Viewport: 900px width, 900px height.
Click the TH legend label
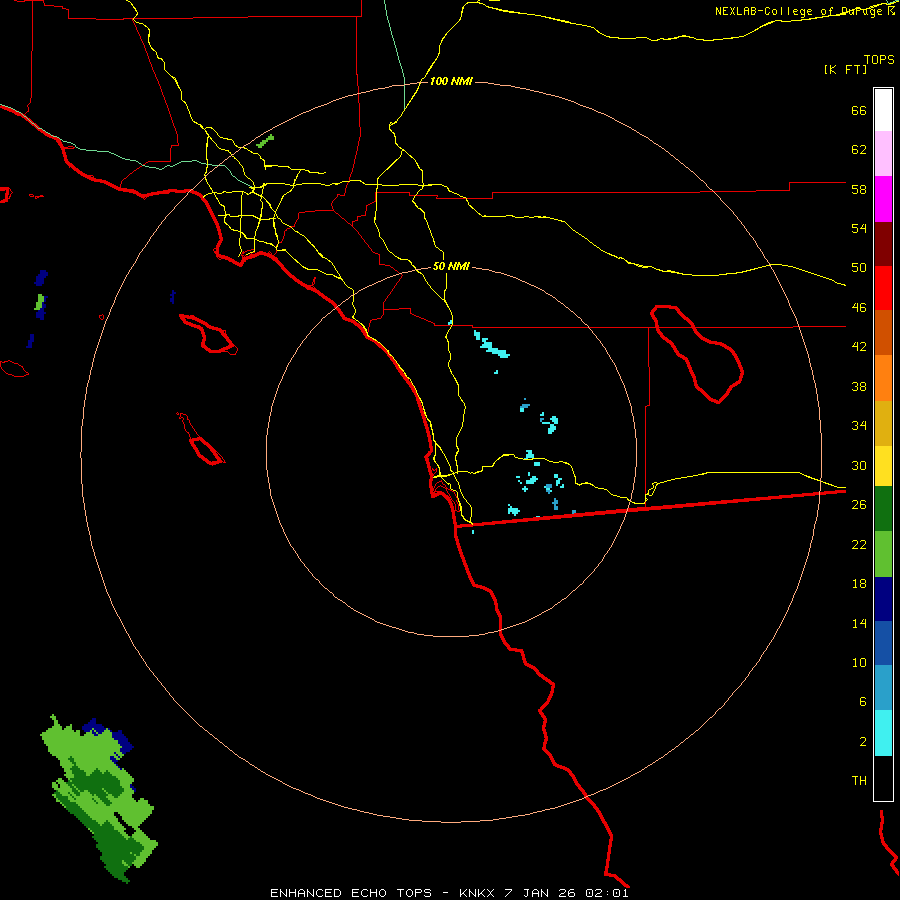point(859,781)
